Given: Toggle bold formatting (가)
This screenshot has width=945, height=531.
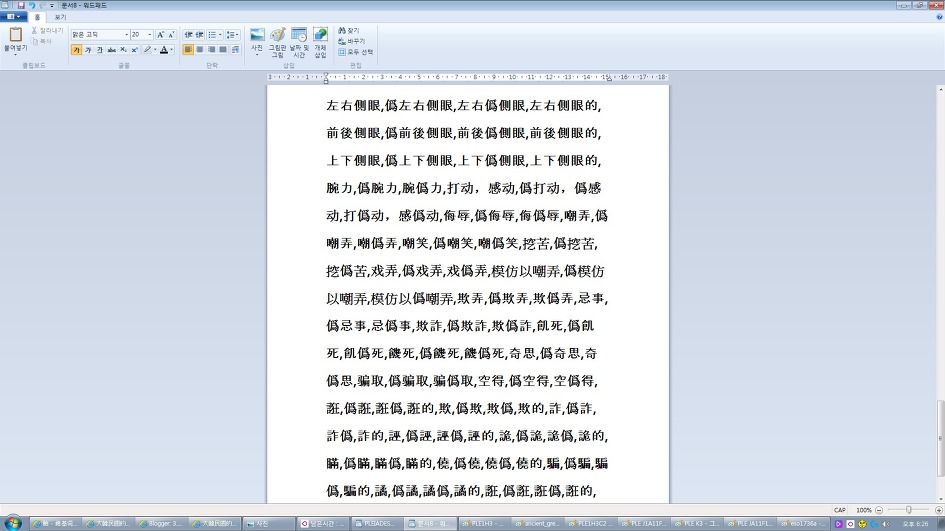Looking at the screenshot, I should 76,49.
